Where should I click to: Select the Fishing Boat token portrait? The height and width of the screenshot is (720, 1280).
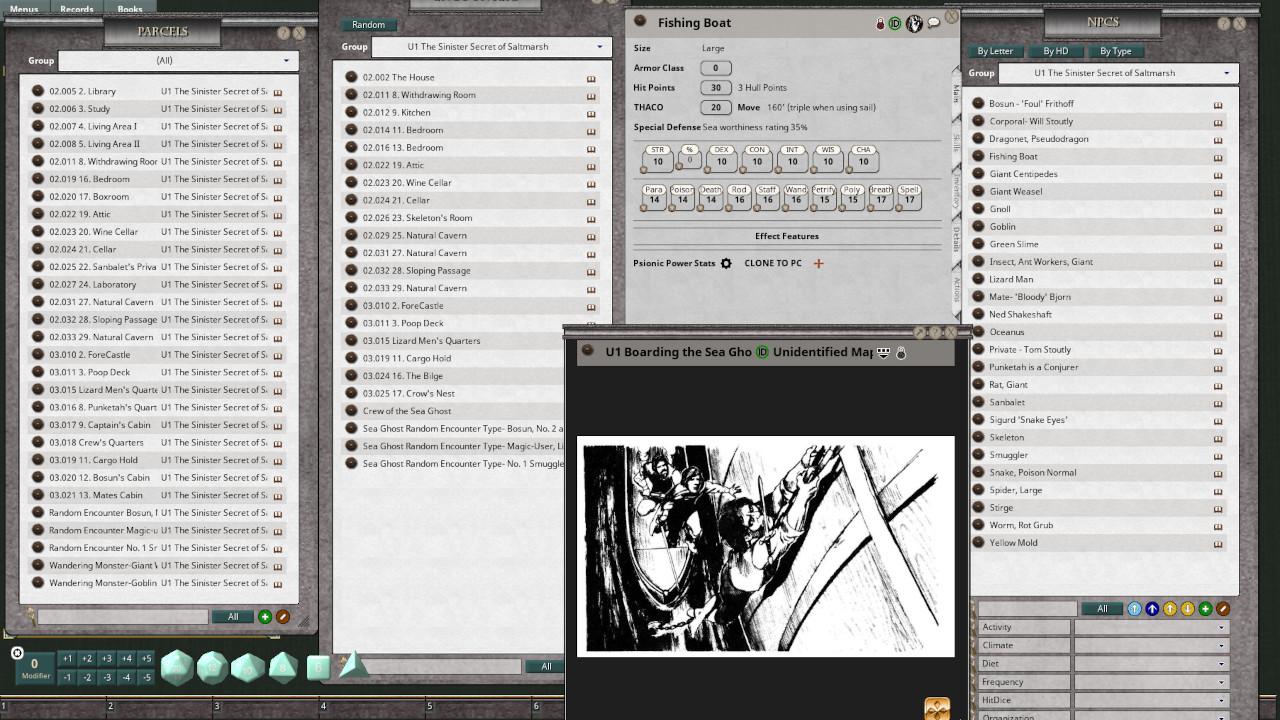coord(914,23)
